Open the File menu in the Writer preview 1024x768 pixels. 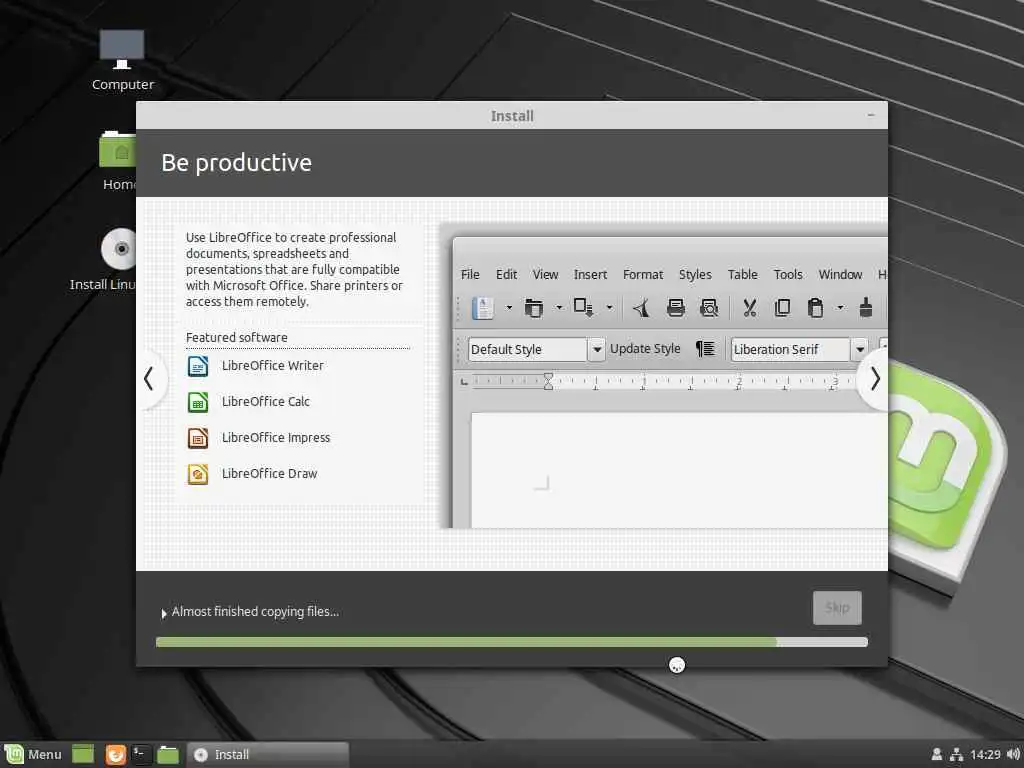pos(470,274)
